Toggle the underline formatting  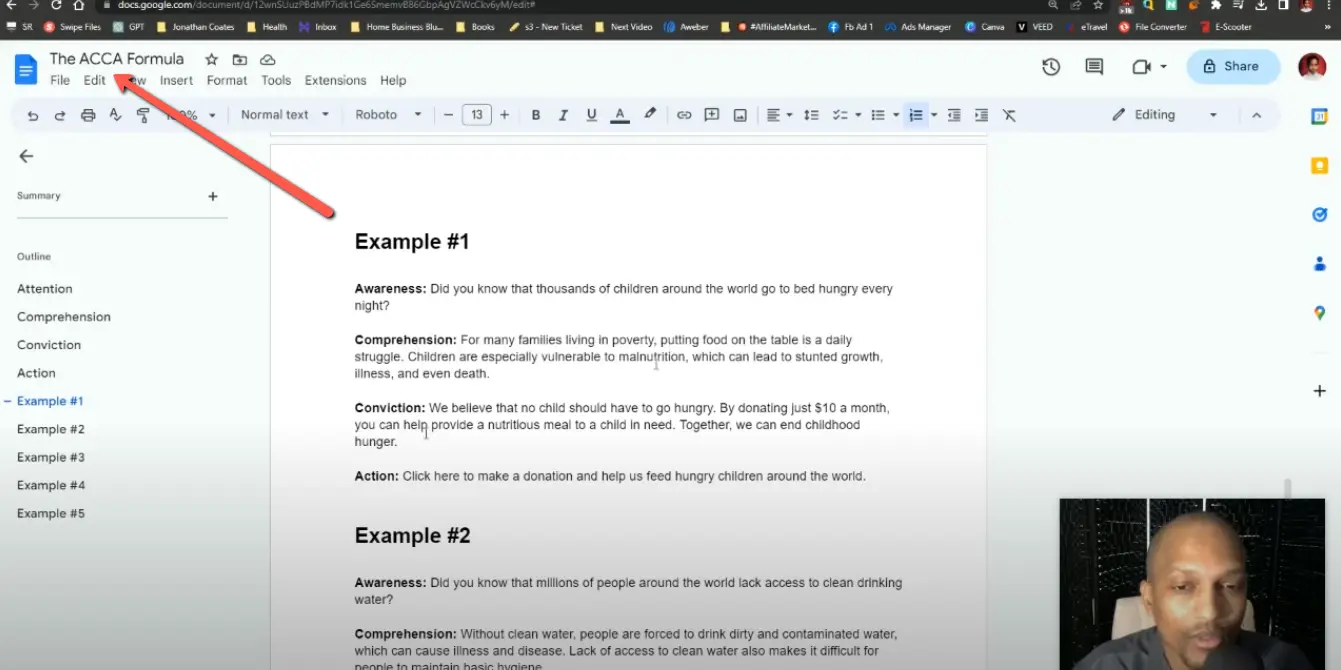point(591,114)
